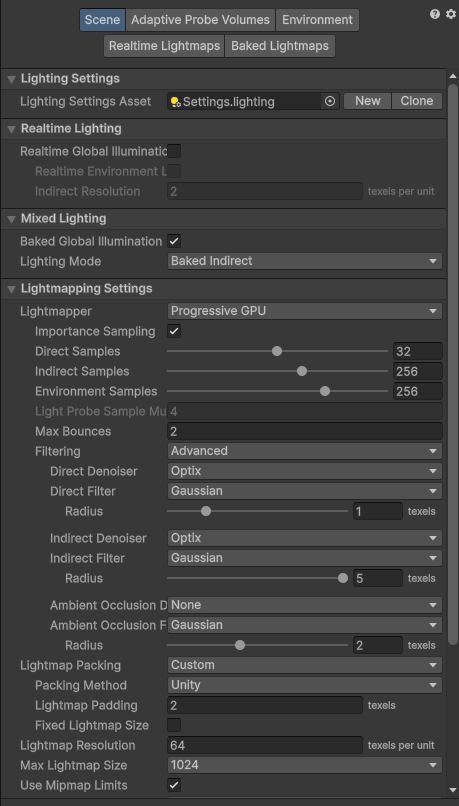Screen dimensions: 459x806
Task: Collapse the Lighting Settings foldout triangle
Action: click(11, 79)
